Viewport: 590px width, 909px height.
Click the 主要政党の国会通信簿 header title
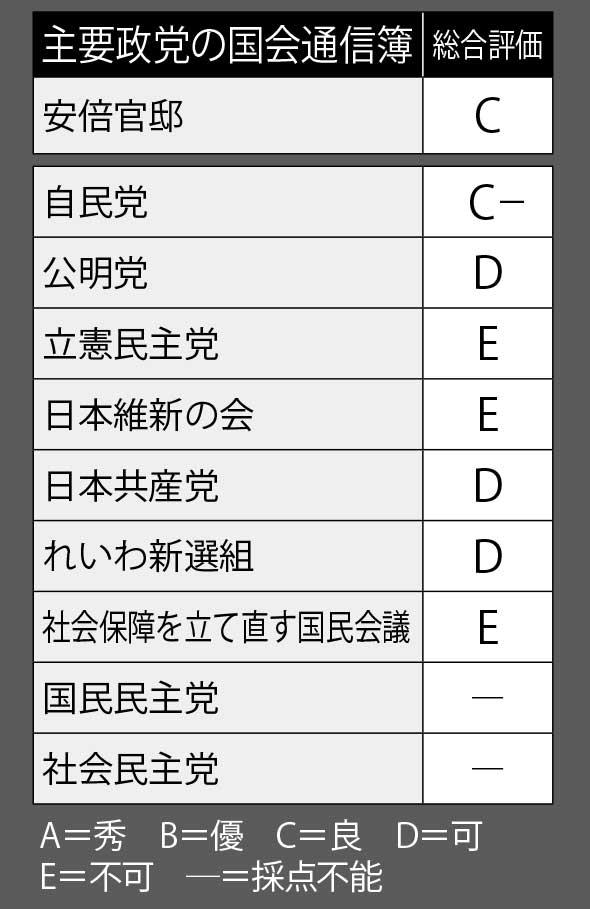227,45
